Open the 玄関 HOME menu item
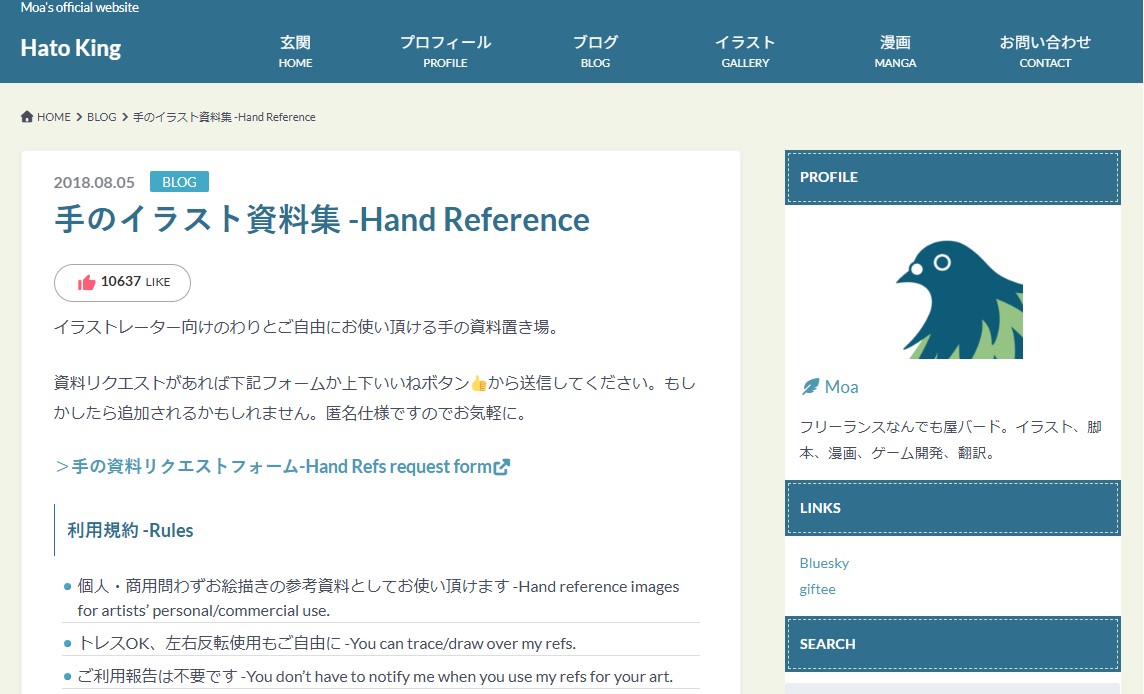The image size is (1144, 694). [x=295, y=52]
